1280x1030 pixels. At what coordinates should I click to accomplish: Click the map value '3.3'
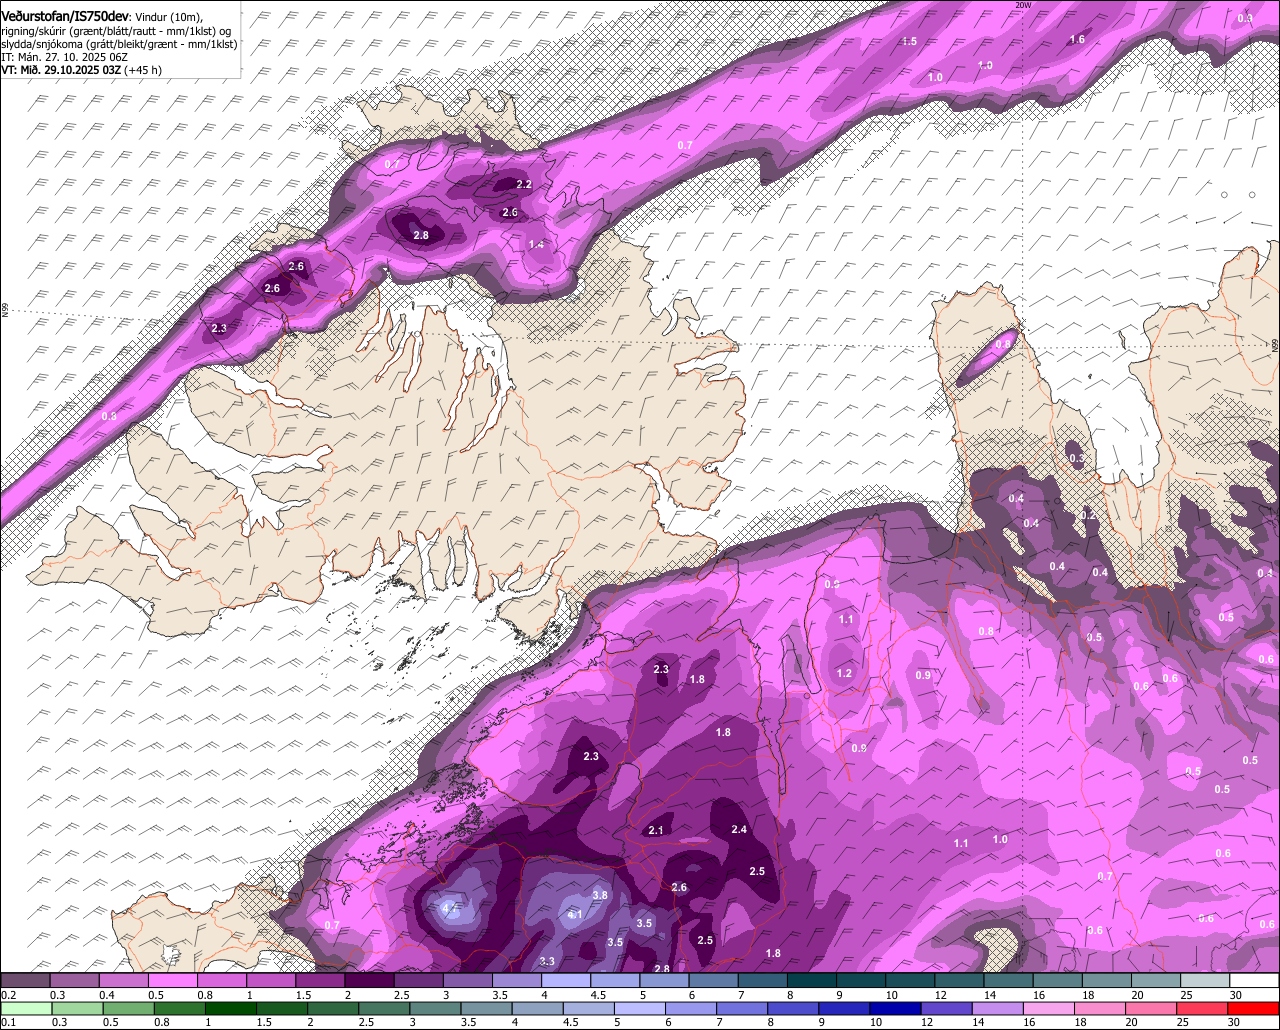547,962
